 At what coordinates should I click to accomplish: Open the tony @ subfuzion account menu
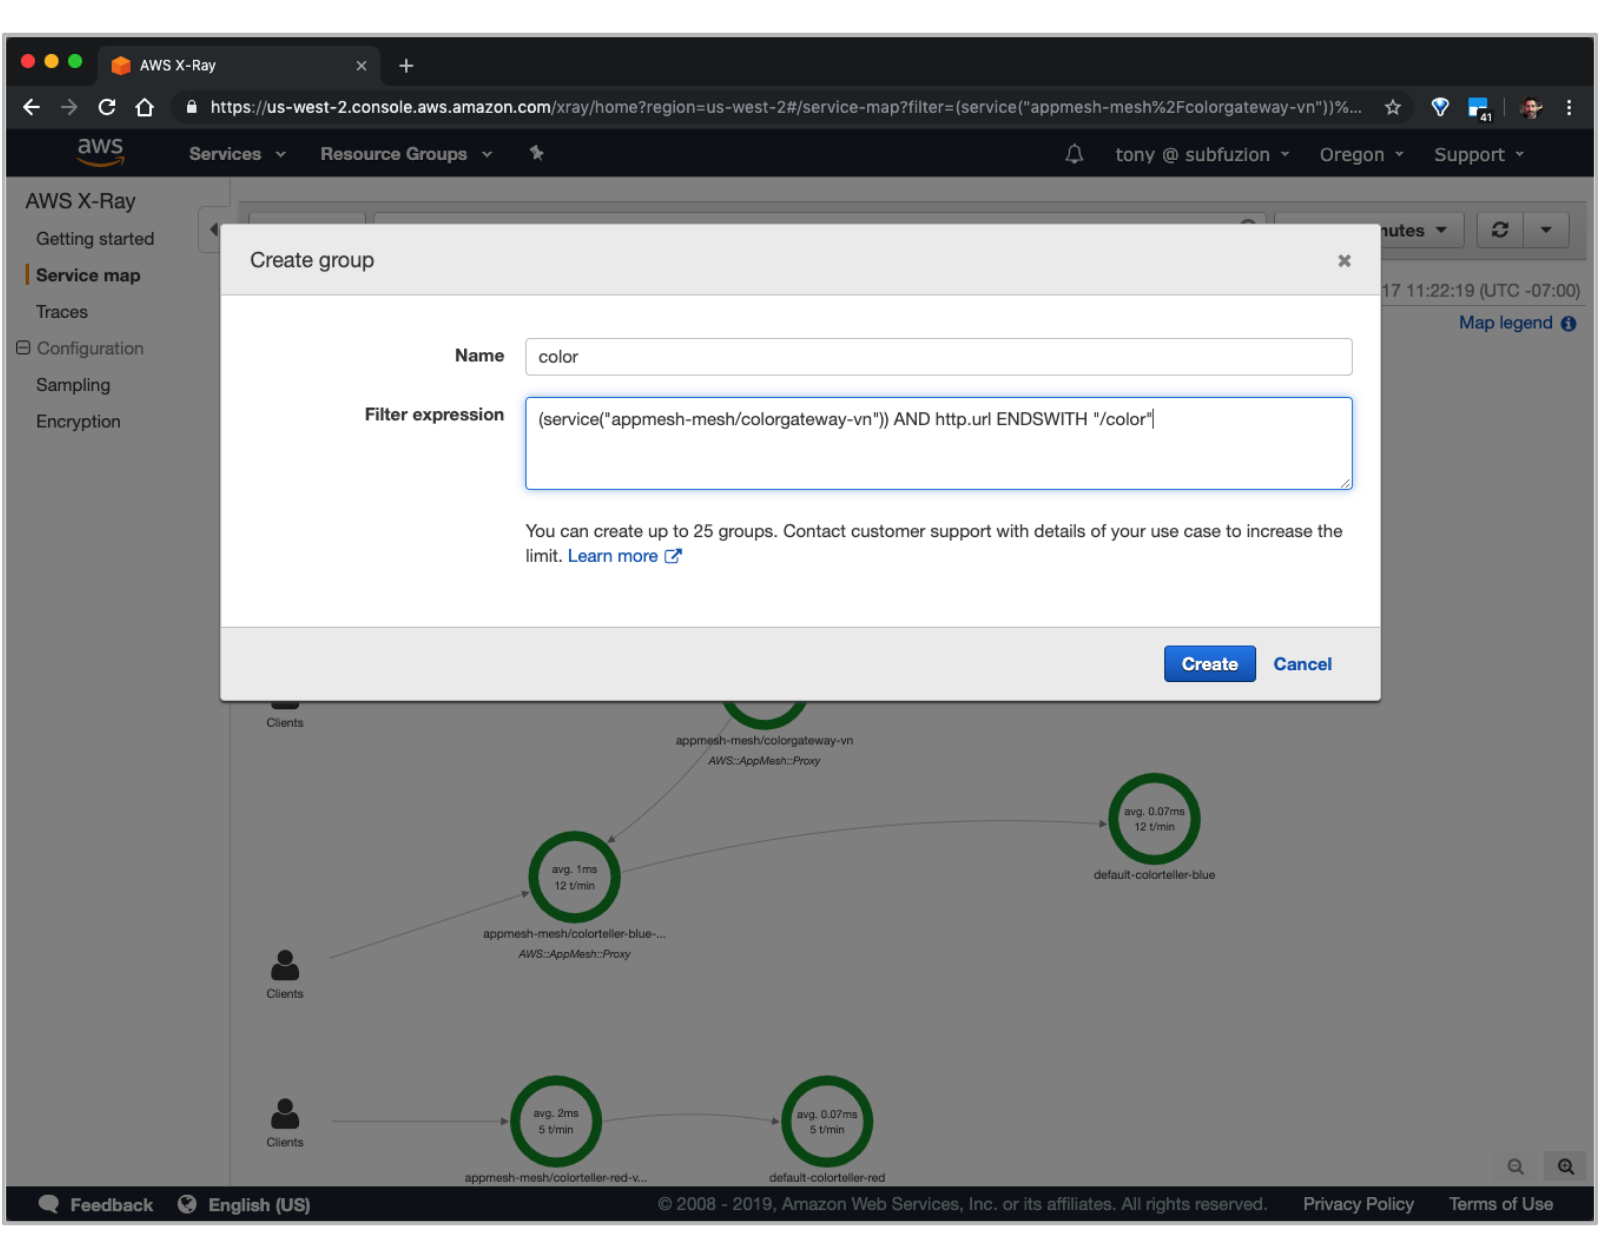tap(1202, 155)
